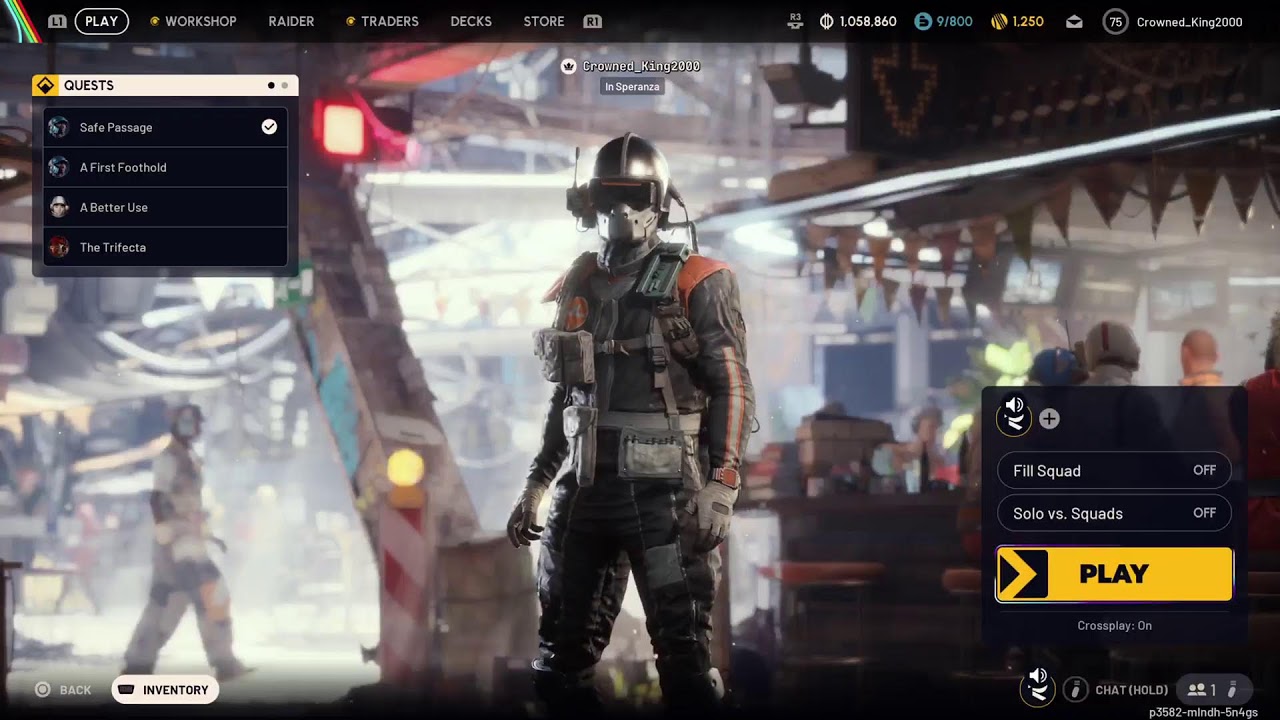Select the Play tab in the top bar
The width and height of the screenshot is (1280, 720).
click(x=101, y=21)
